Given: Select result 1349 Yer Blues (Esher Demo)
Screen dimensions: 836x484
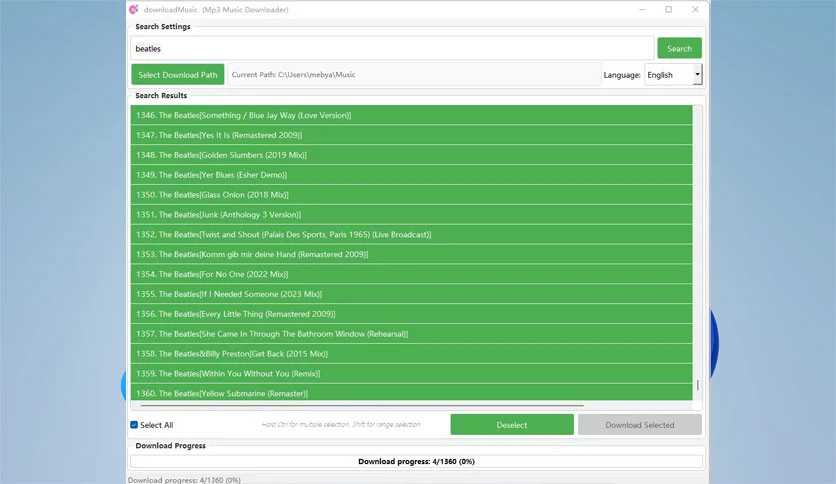Looking at the screenshot, I should click(412, 175).
